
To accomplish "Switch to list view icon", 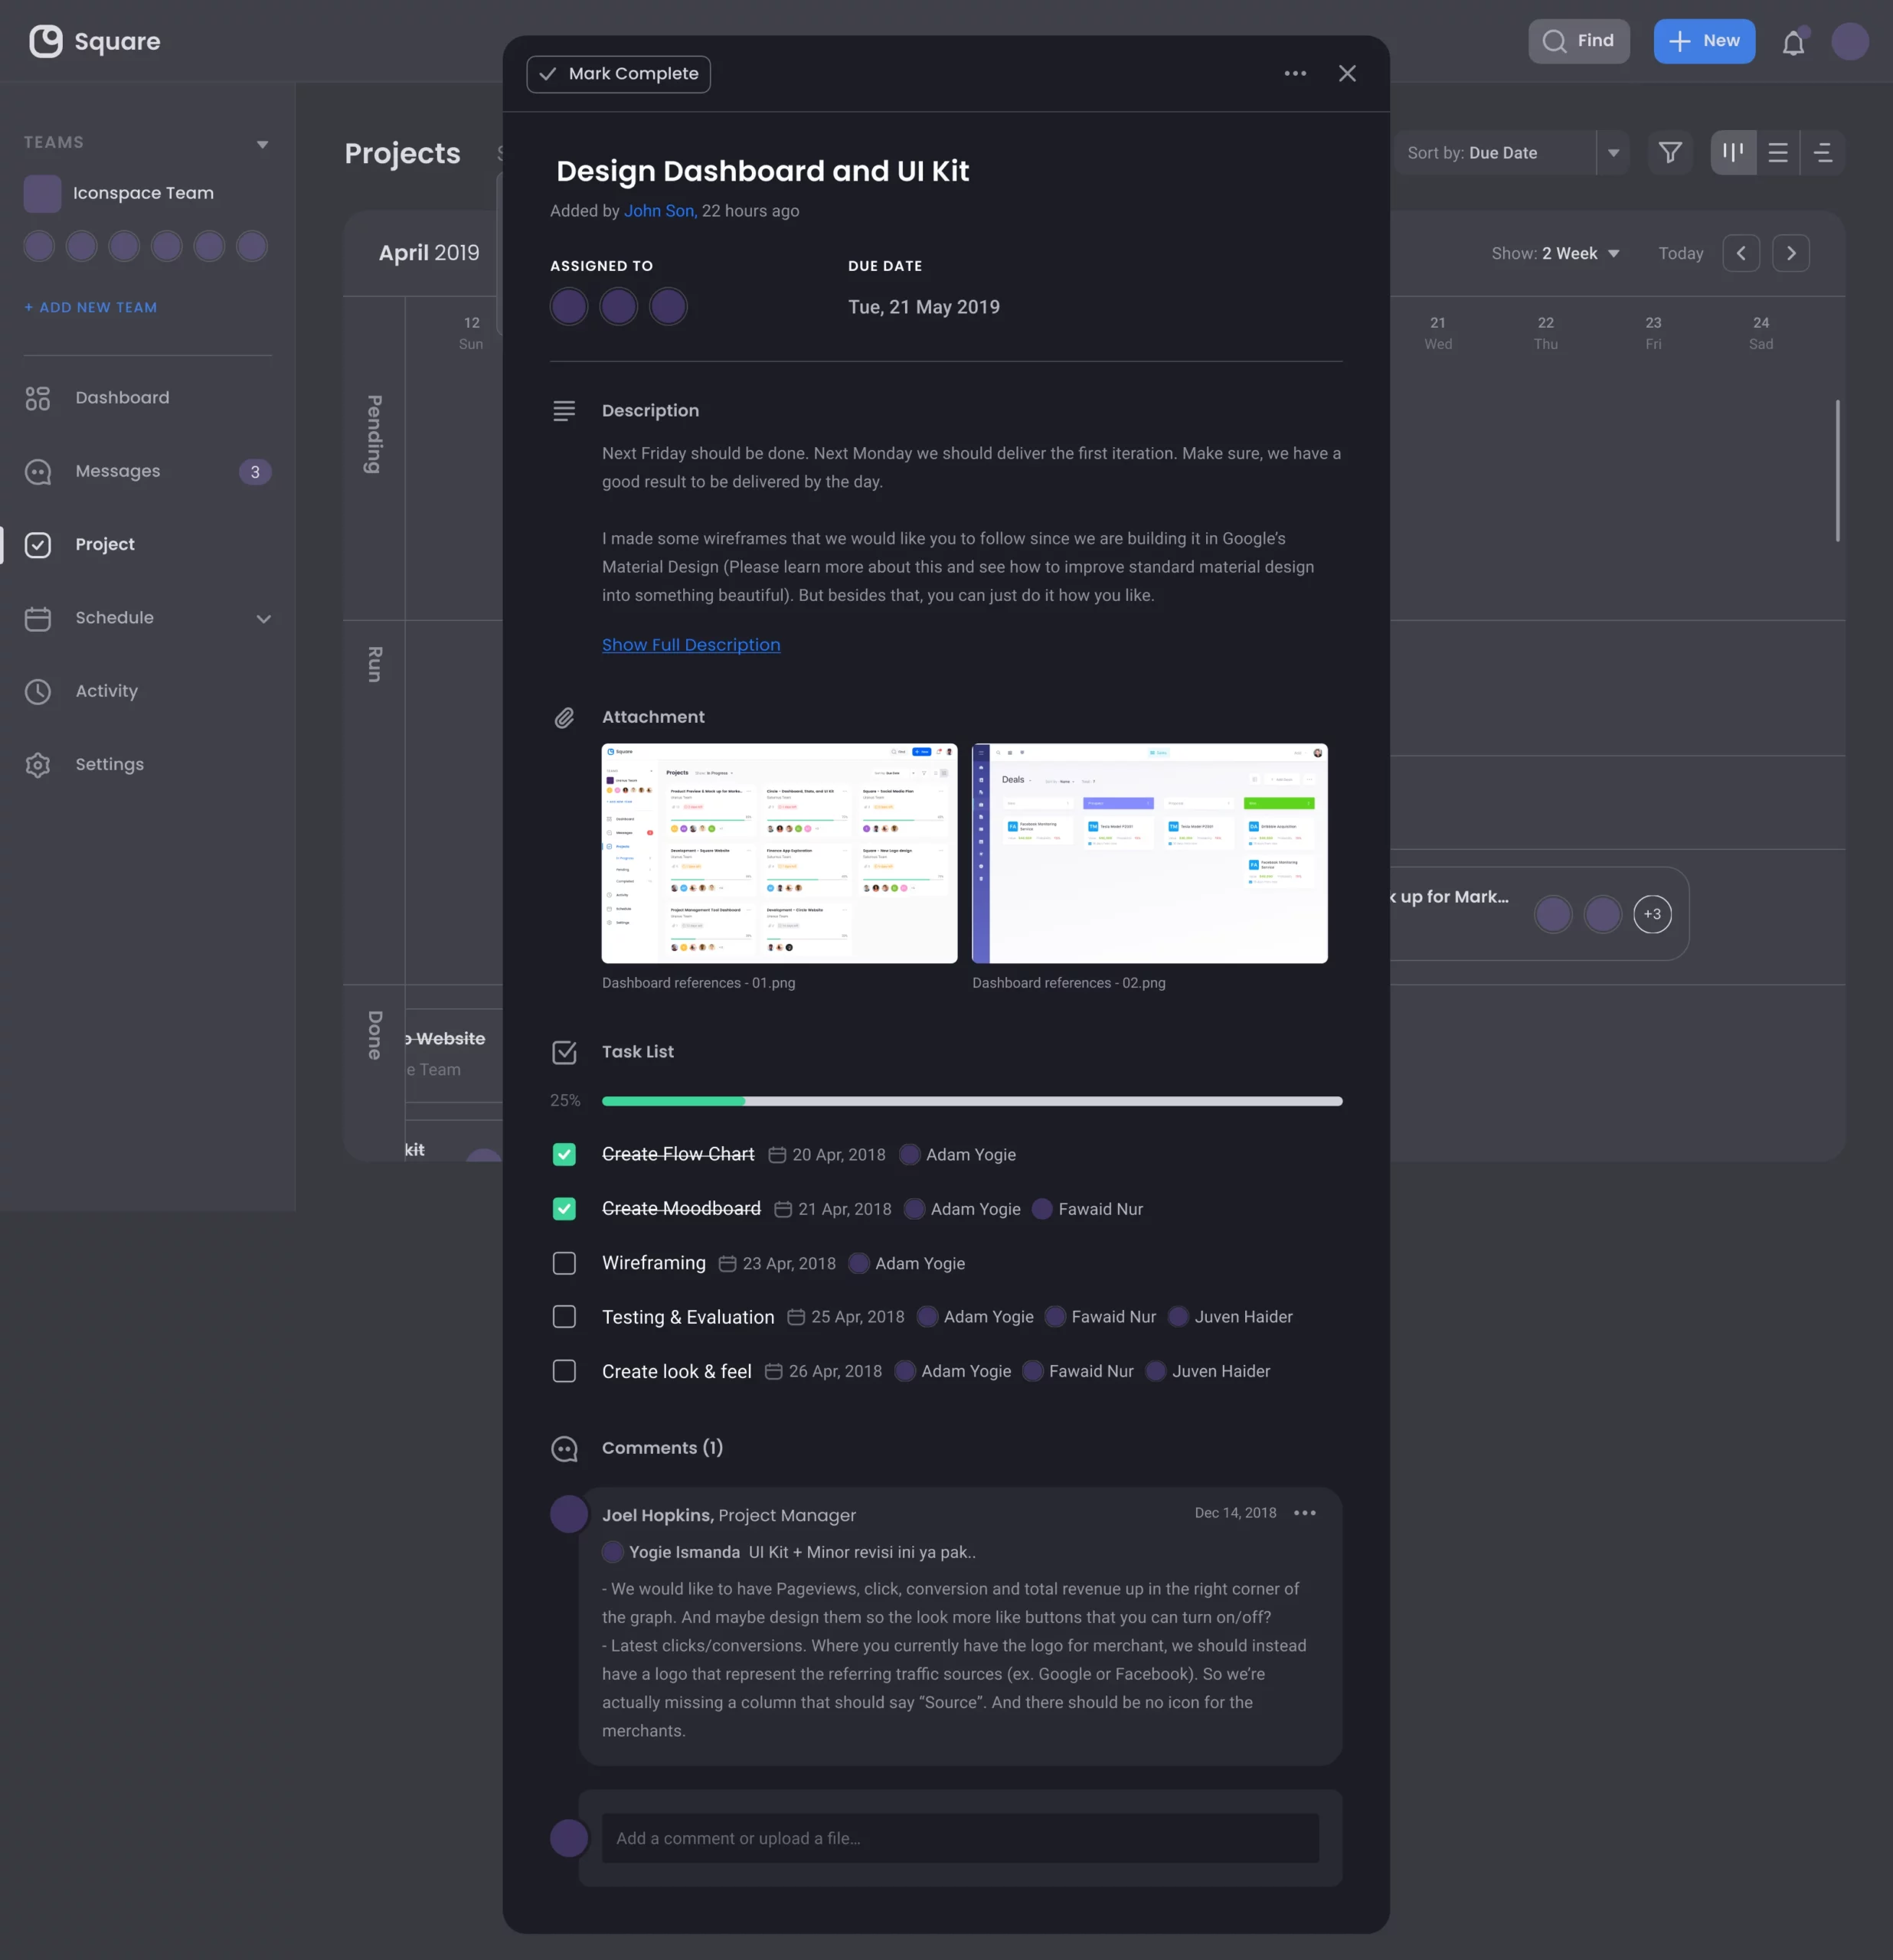I will [x=1778, y=153].
